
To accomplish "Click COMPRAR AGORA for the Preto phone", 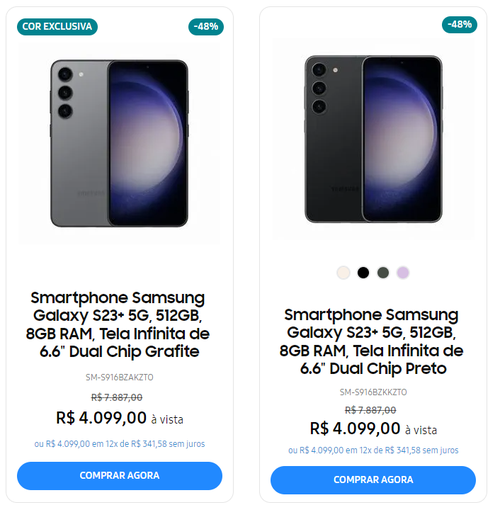I will 373,480.
